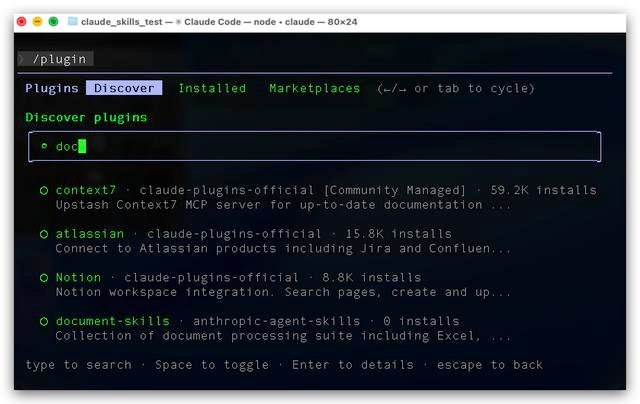Select the Notion plugin entry name
Viewport: 640px width, 404px height.
click(78, 278)
